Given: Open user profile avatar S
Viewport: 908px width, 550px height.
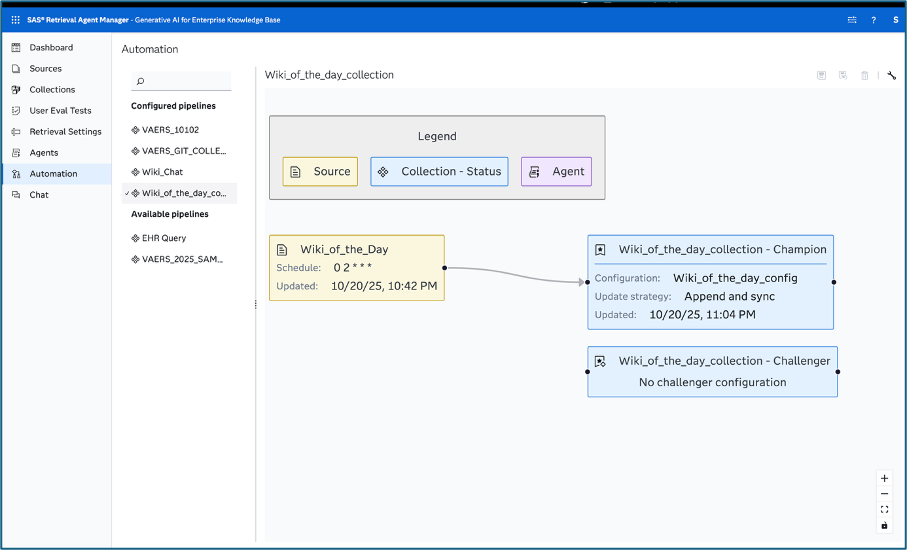Looking at the screenshot, I should click(895, 20).
